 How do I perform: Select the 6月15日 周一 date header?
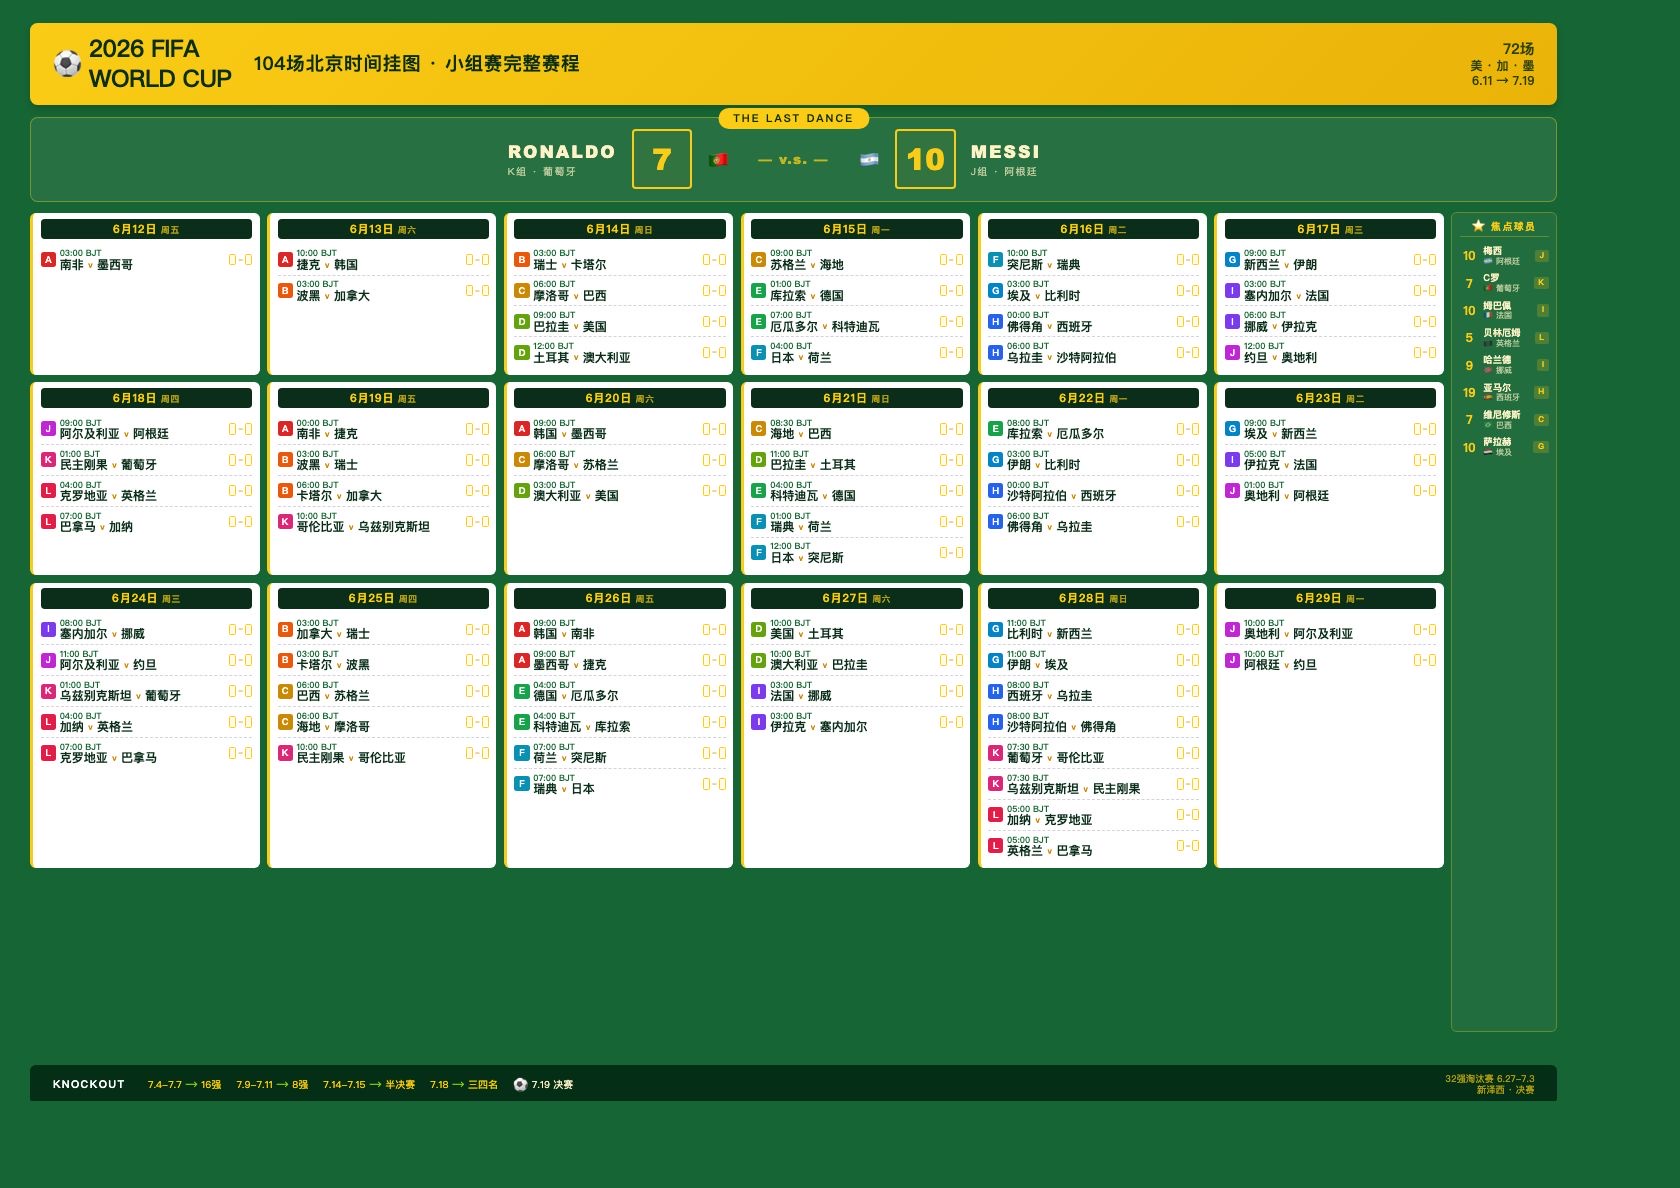[856, 229]
